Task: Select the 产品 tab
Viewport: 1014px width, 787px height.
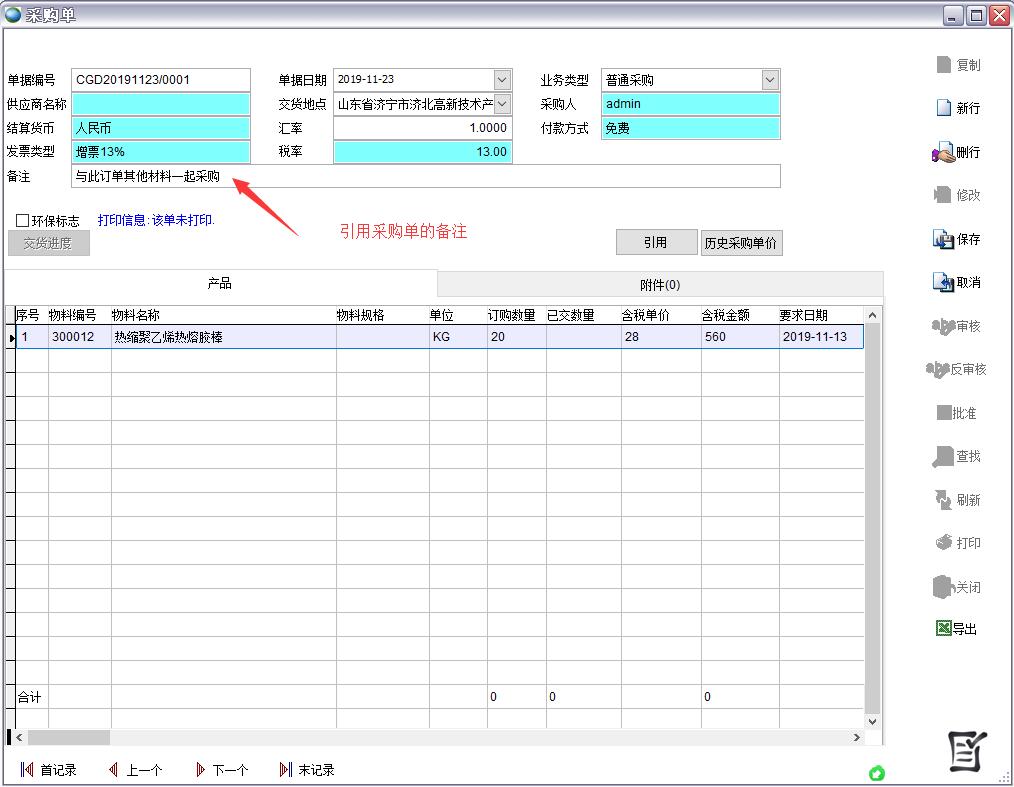Action: 220,284
